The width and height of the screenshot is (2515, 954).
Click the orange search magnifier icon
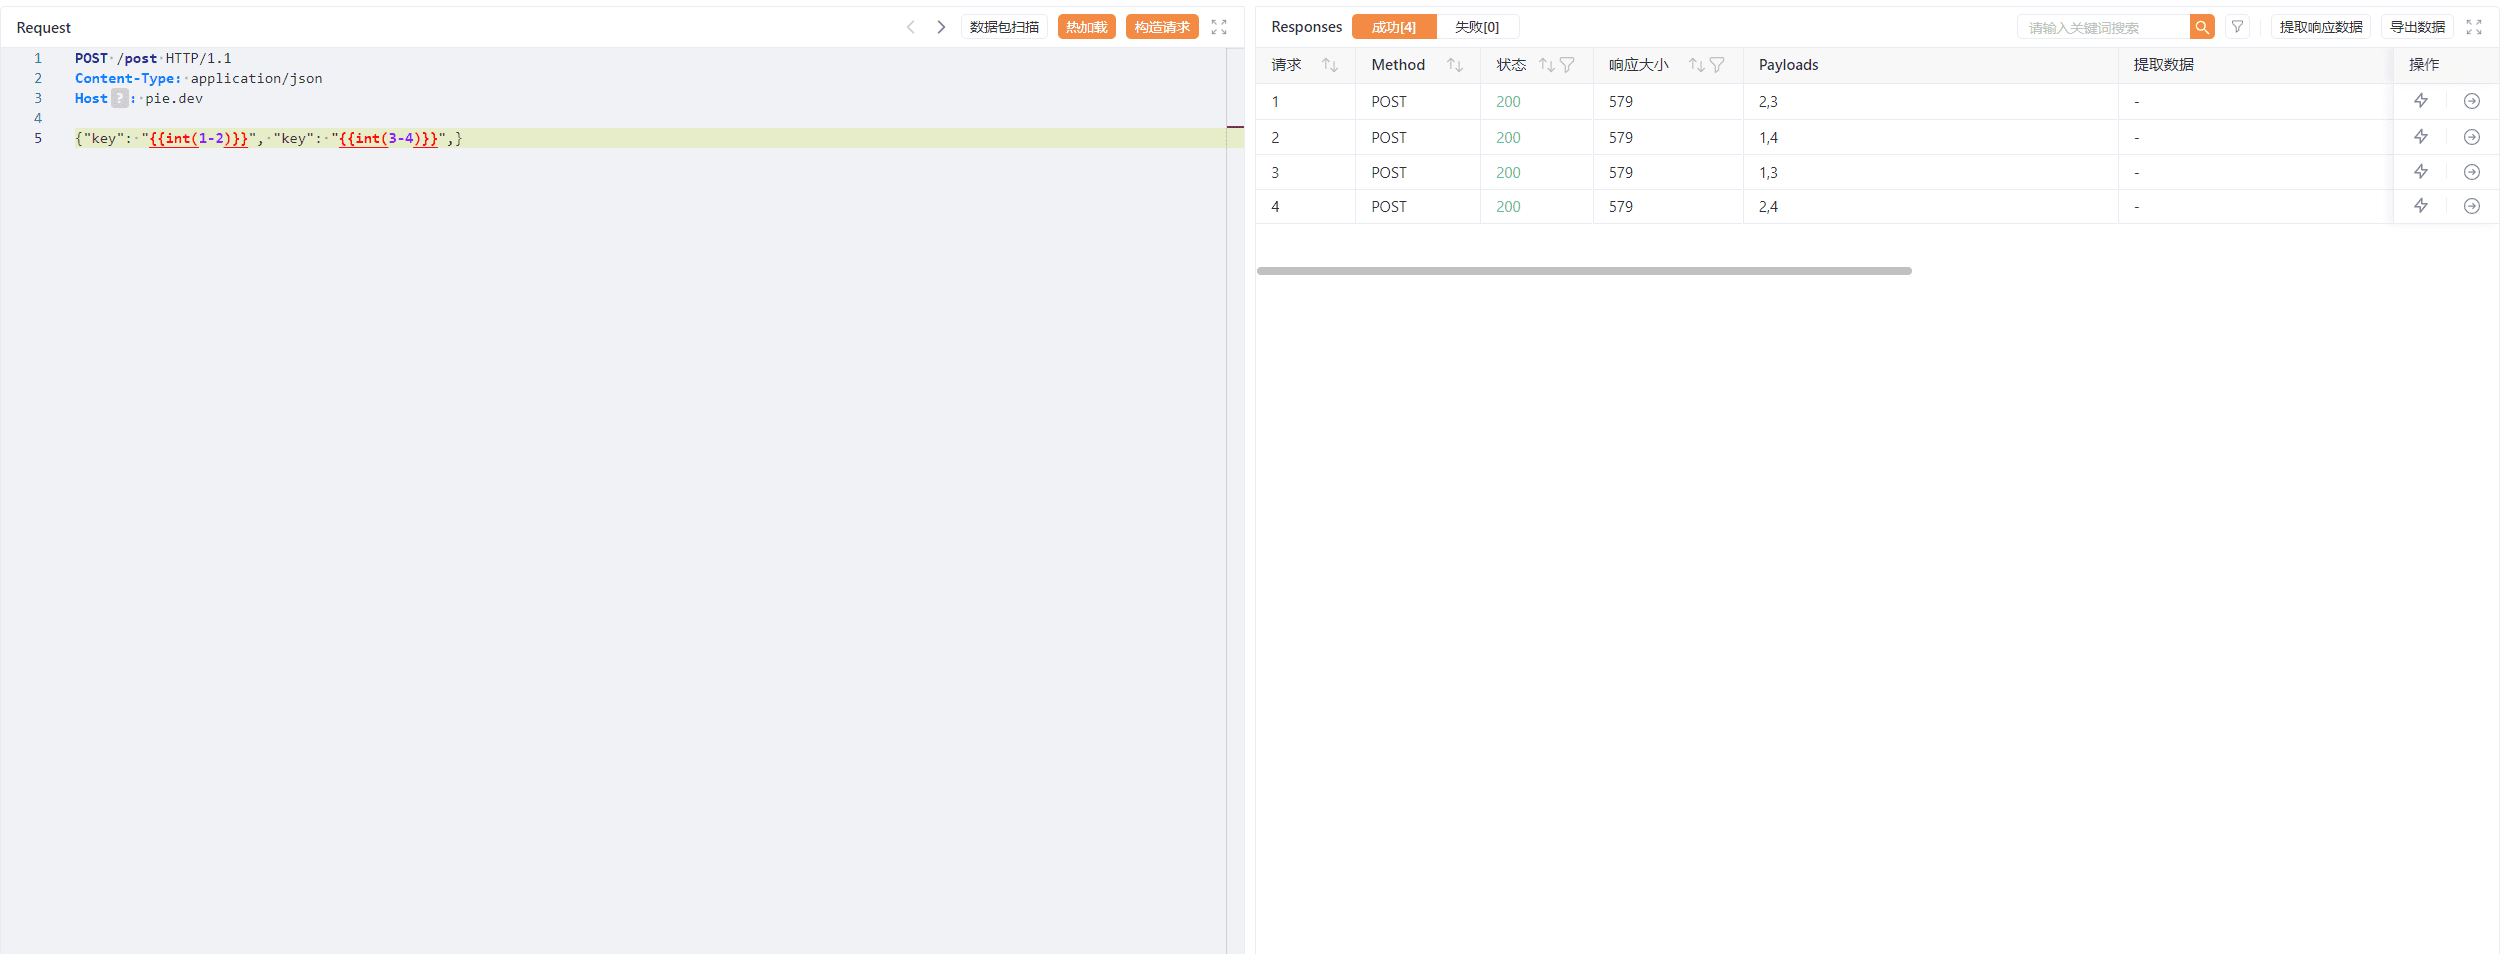pyautogui.click(x=2201, y=27)
